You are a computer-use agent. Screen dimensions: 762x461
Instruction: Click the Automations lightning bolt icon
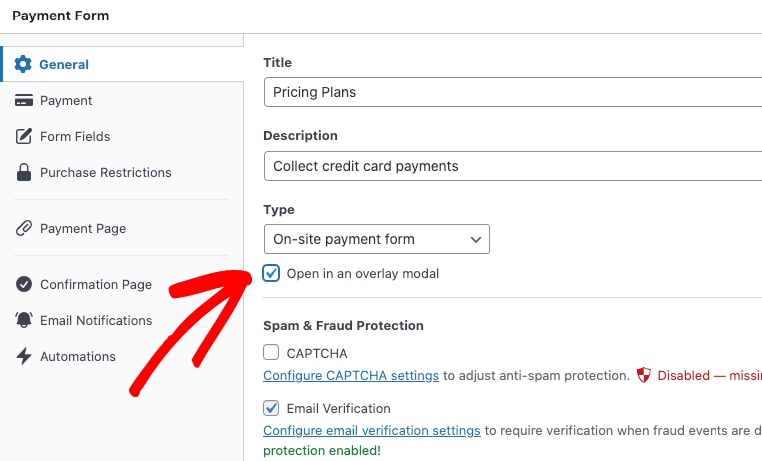[x=24, y=356]
